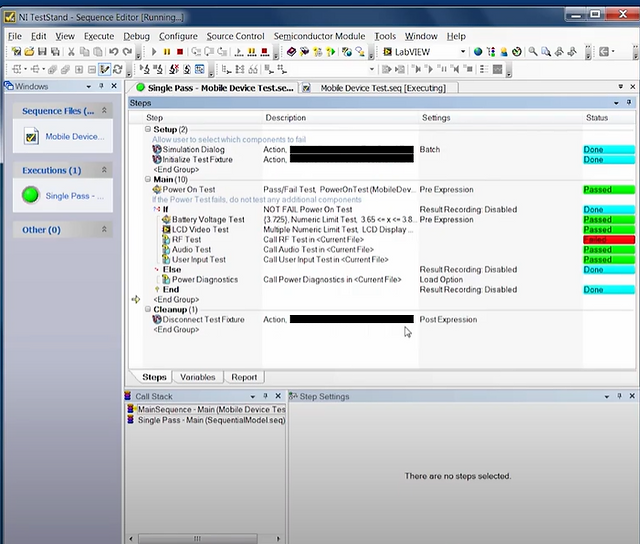The width and height of the screenshot is (640, 544).
Task: Save the sequence file with floppy icon
Action: [x=42, y=51]
